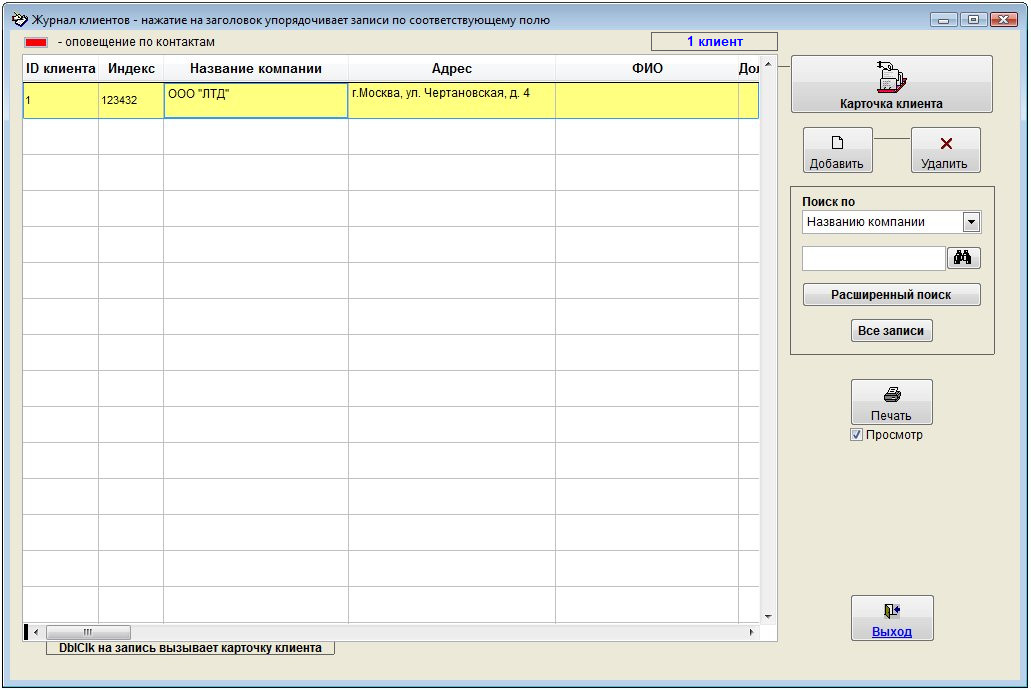Select the ID cell with value 1
1031x690 pixels.
(60, 100)
